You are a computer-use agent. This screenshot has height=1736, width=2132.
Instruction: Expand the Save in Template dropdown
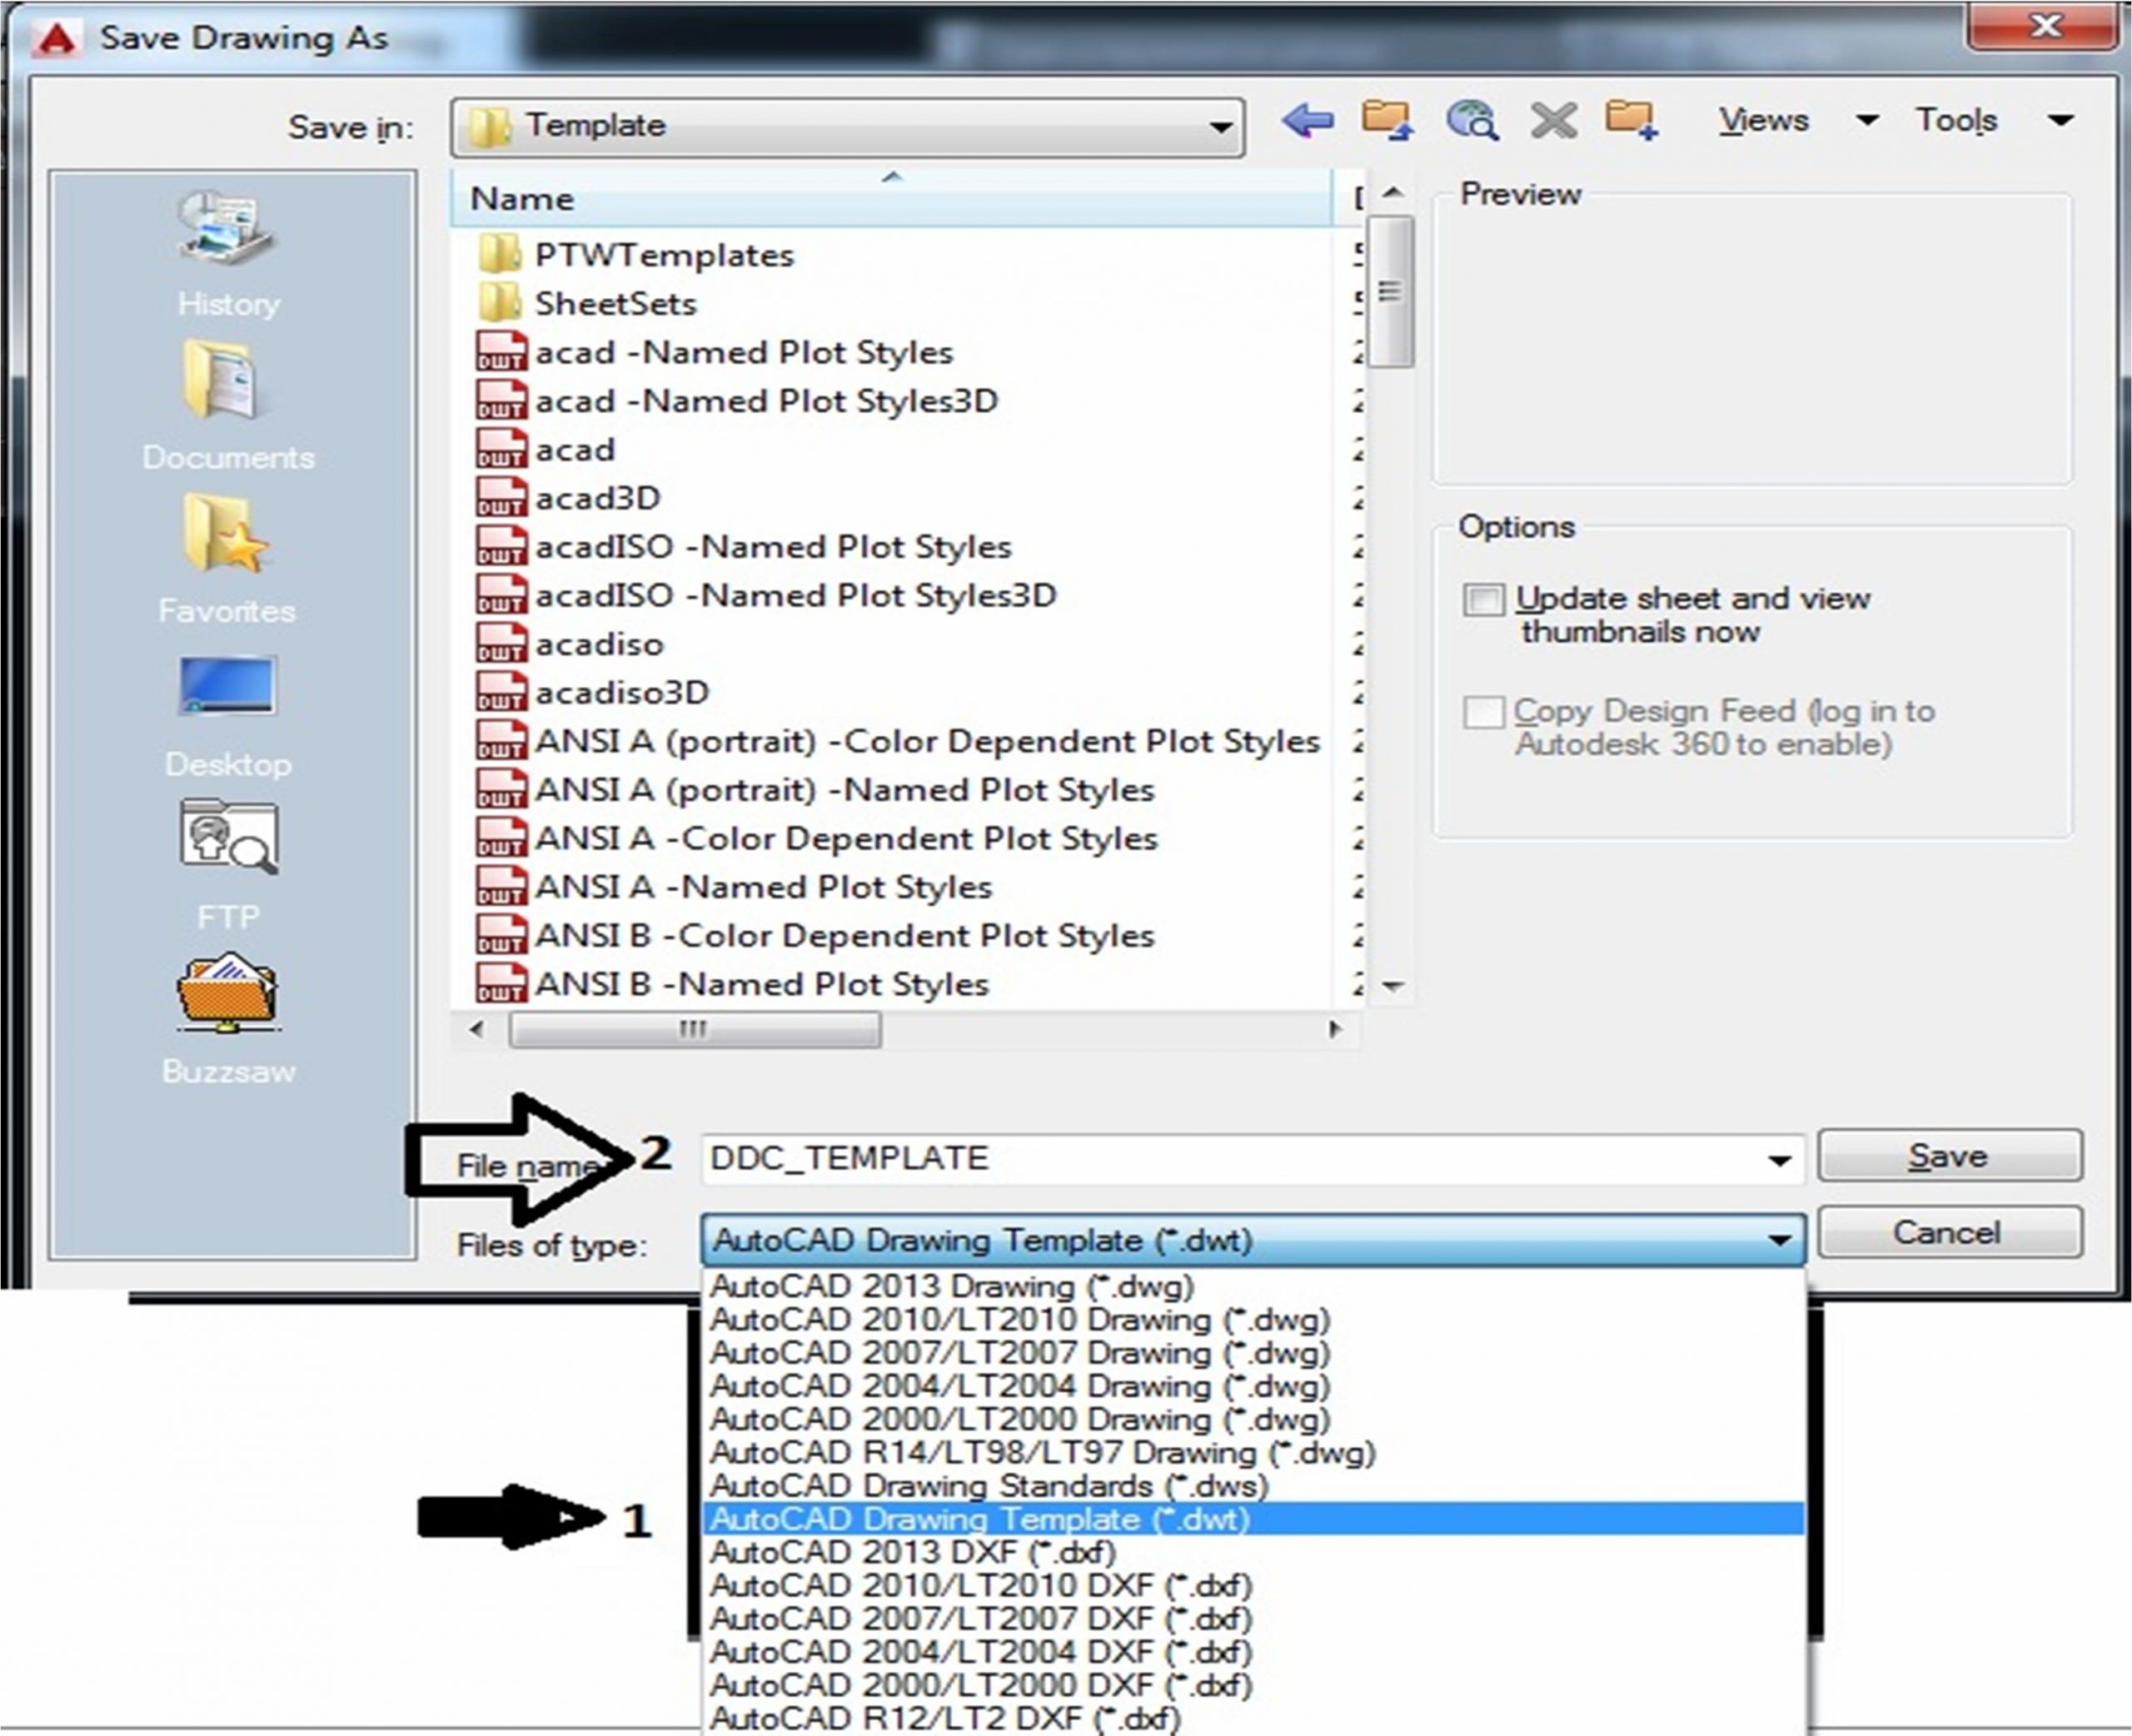pos(1219,127)
